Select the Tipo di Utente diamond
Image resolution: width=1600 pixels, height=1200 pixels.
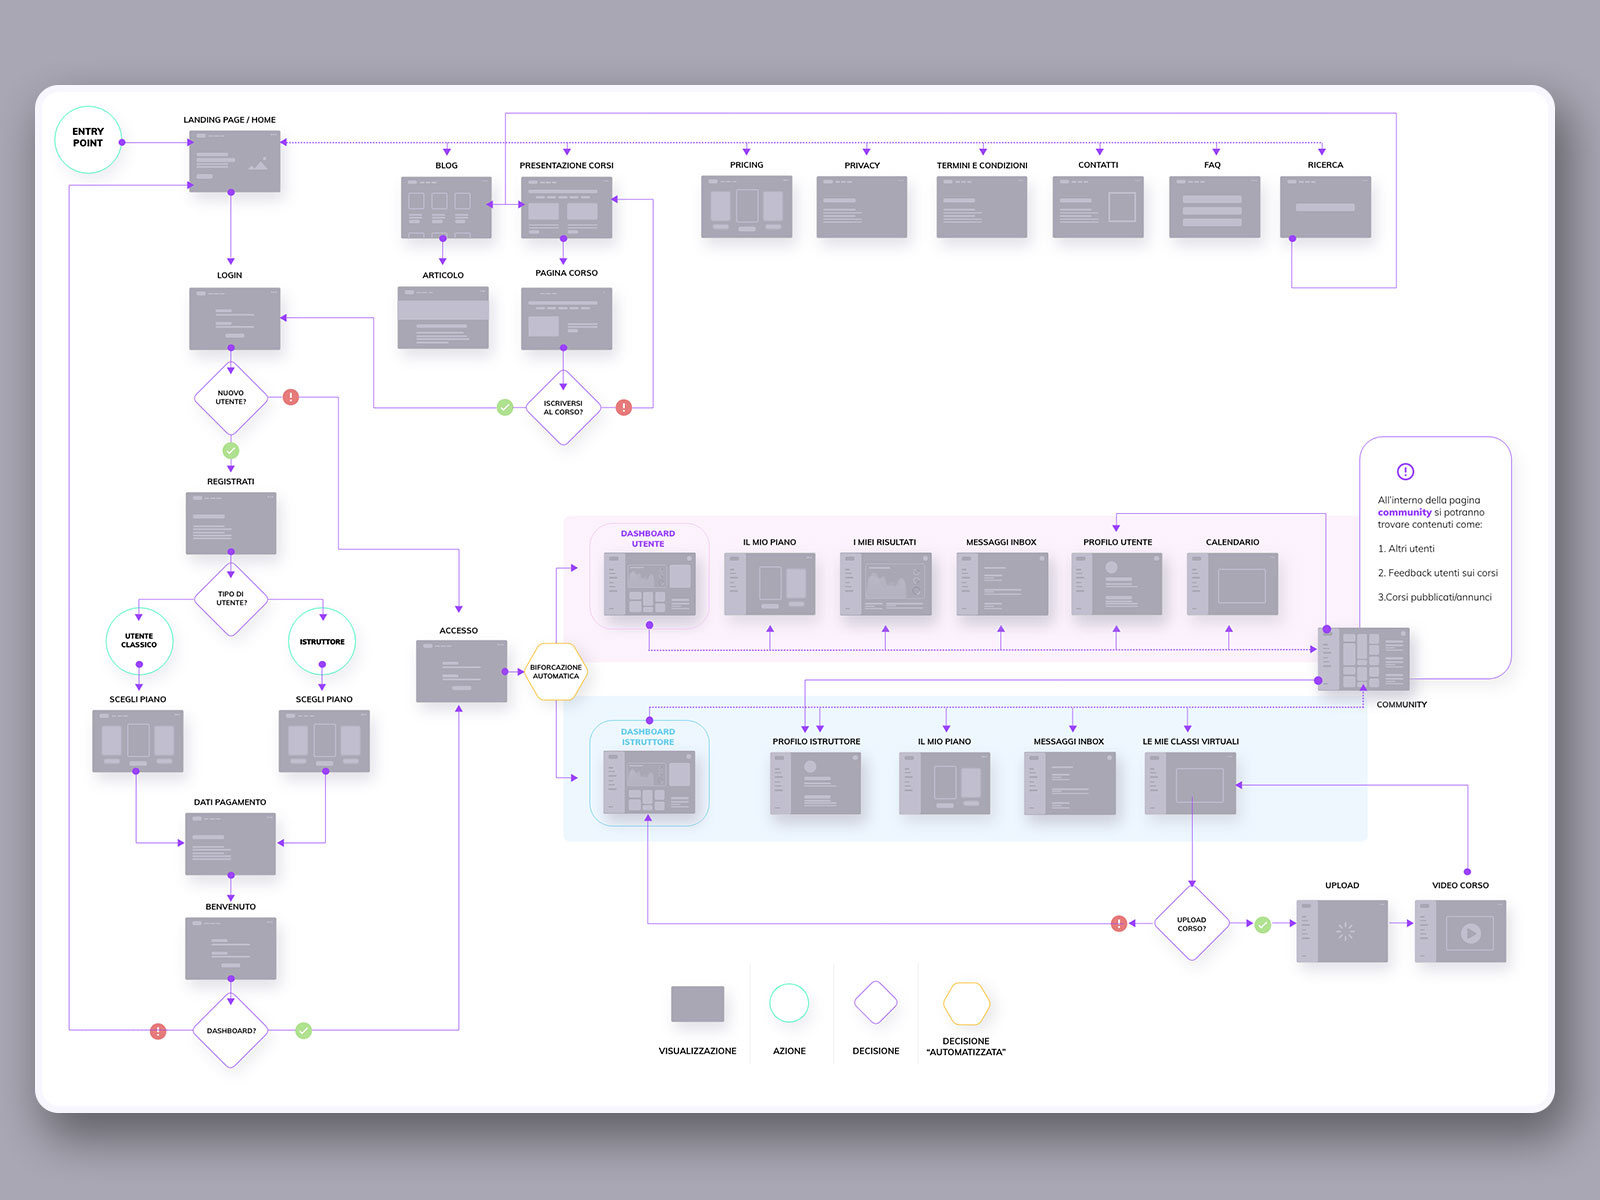point(231,598)
